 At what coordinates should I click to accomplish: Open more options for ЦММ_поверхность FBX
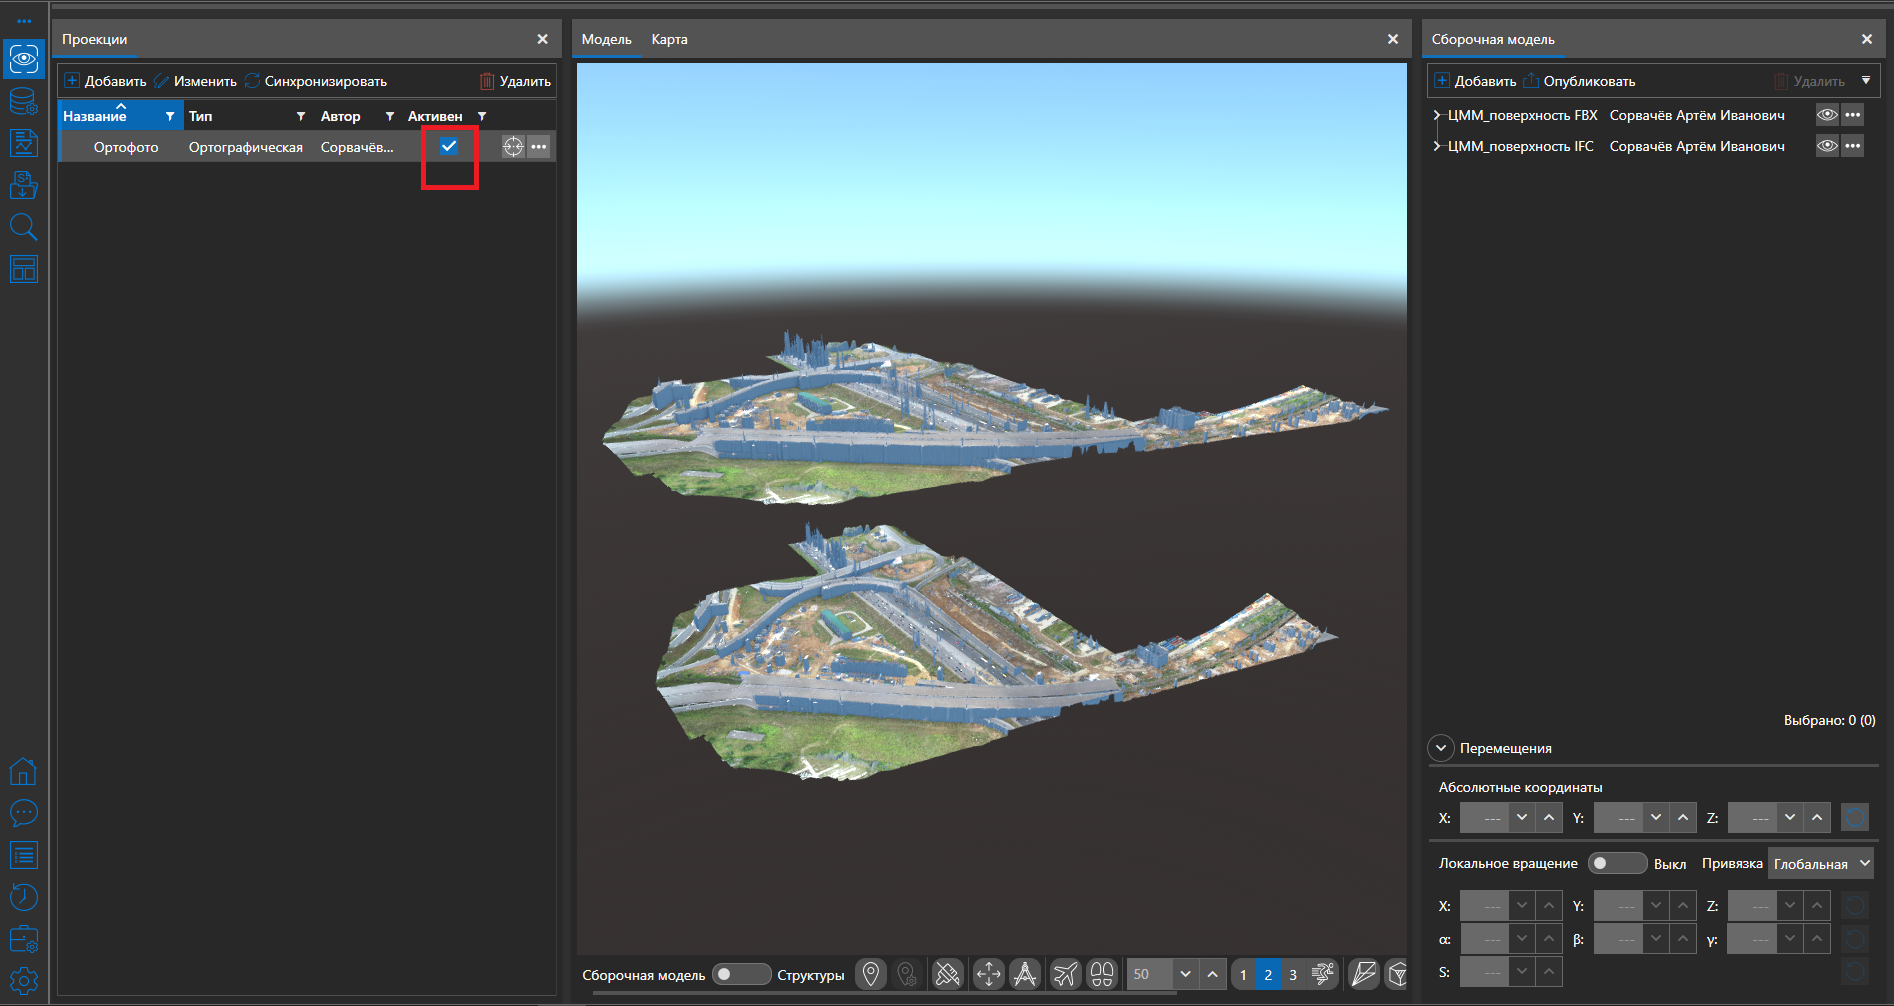pyautogui.click(x=1853, y=115)
